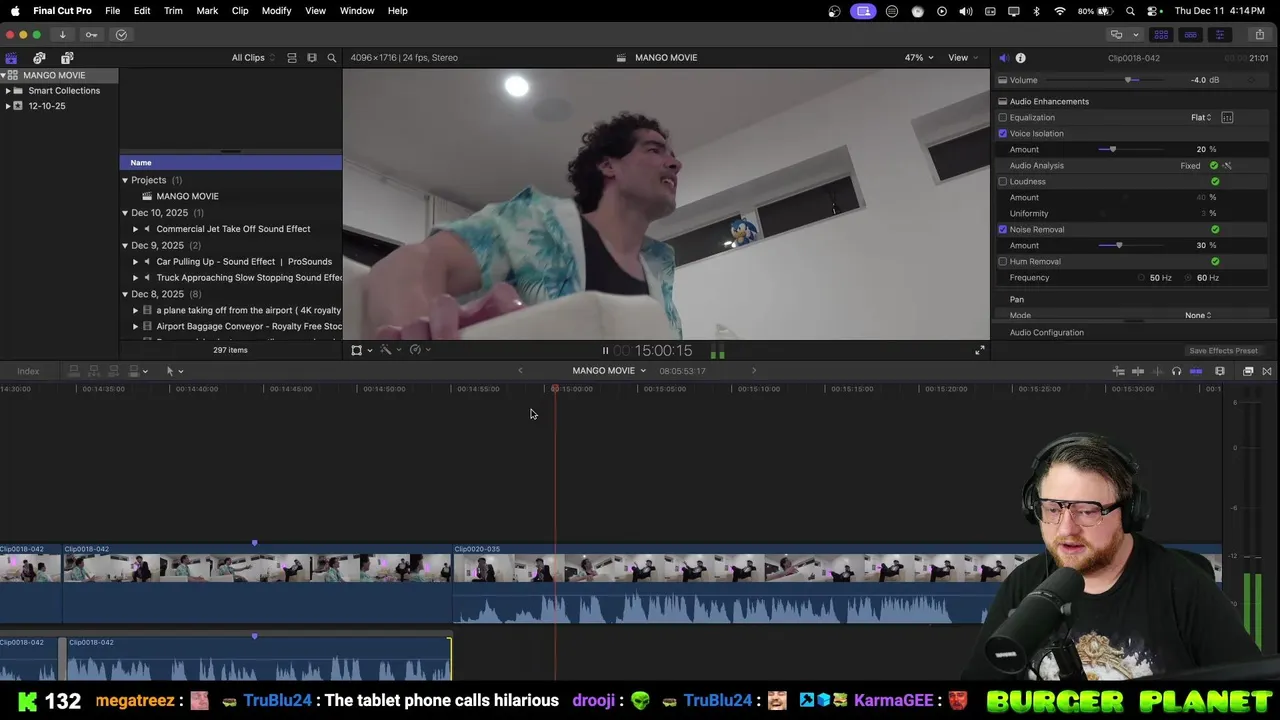Expand the Smart Collections folder
This screenshot has width=1280, height=720.
9,91
